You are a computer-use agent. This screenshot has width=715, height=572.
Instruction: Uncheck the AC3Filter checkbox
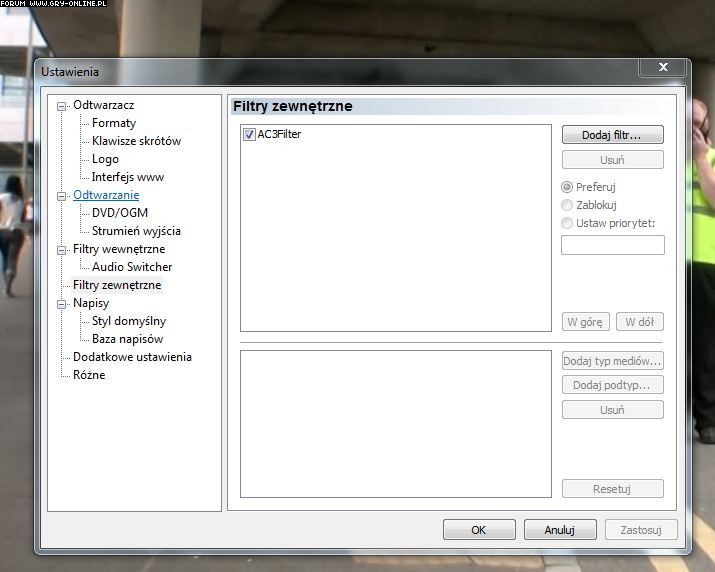[249, 135]
